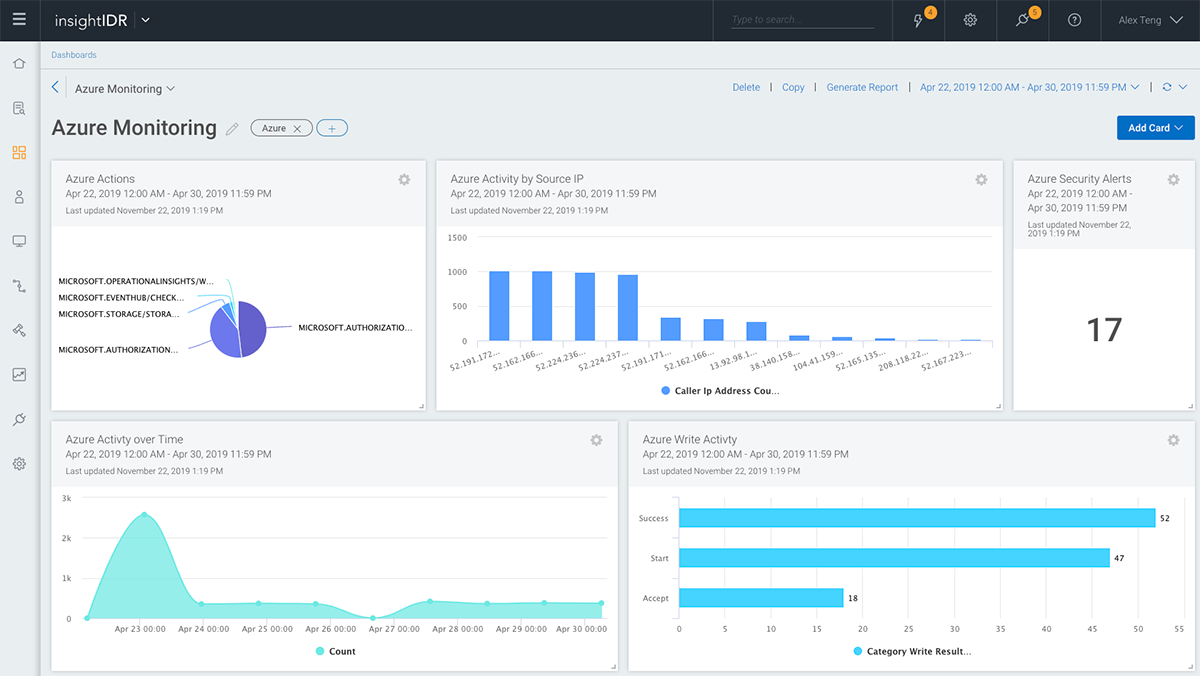Image resolution: width=1200 pixels, height=676 pixels.
Task: Toggle the Category Write Result legend
Action: (912, 651)
